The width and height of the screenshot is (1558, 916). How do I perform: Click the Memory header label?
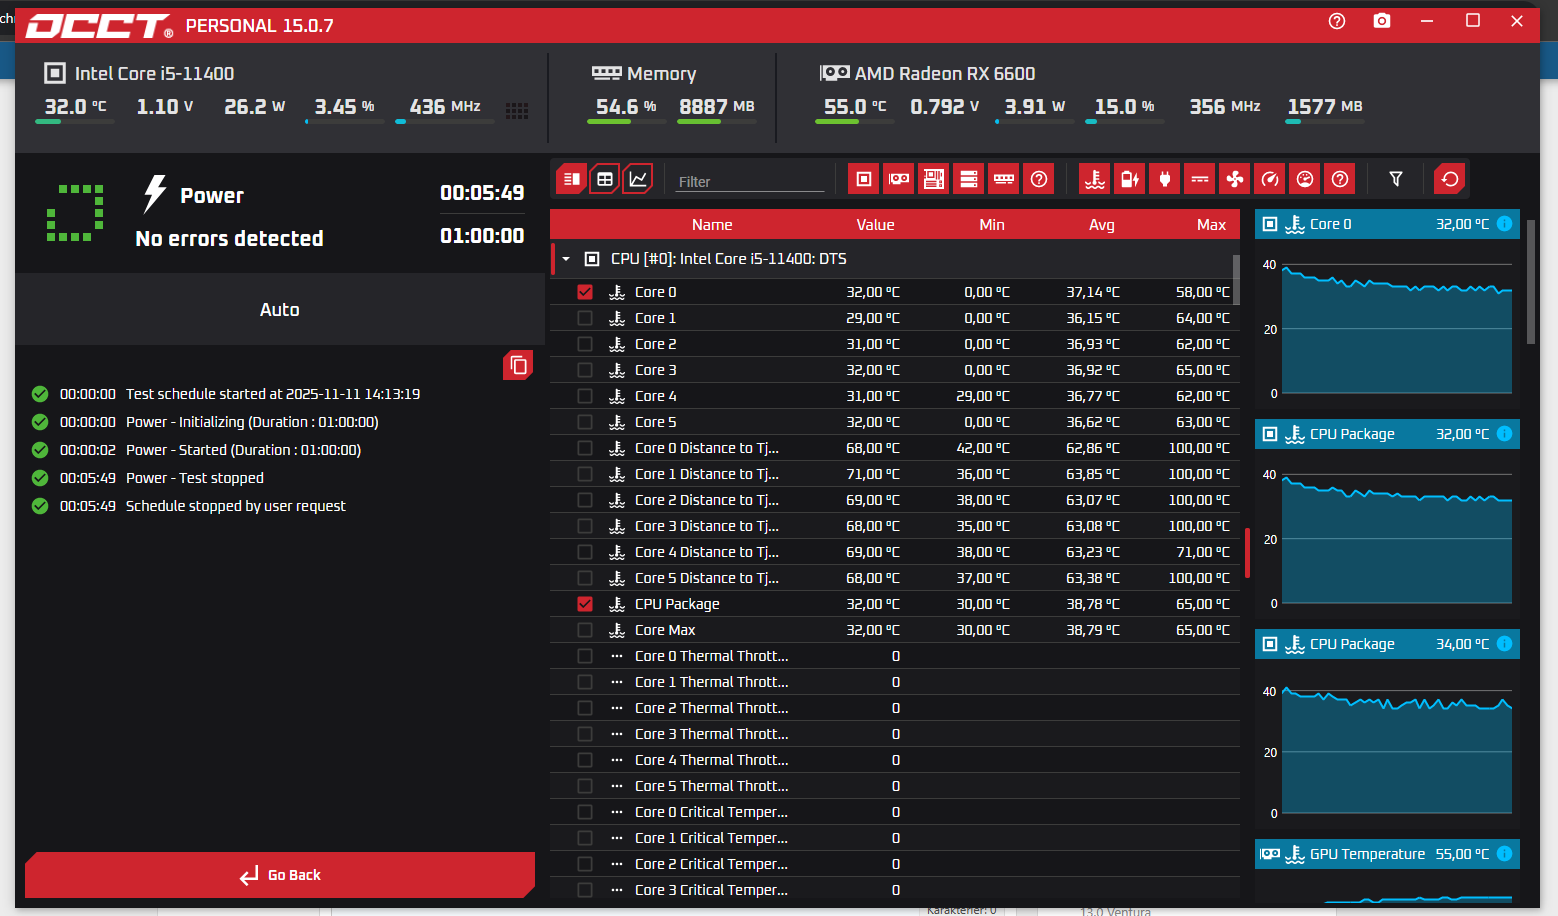point(661,73)
